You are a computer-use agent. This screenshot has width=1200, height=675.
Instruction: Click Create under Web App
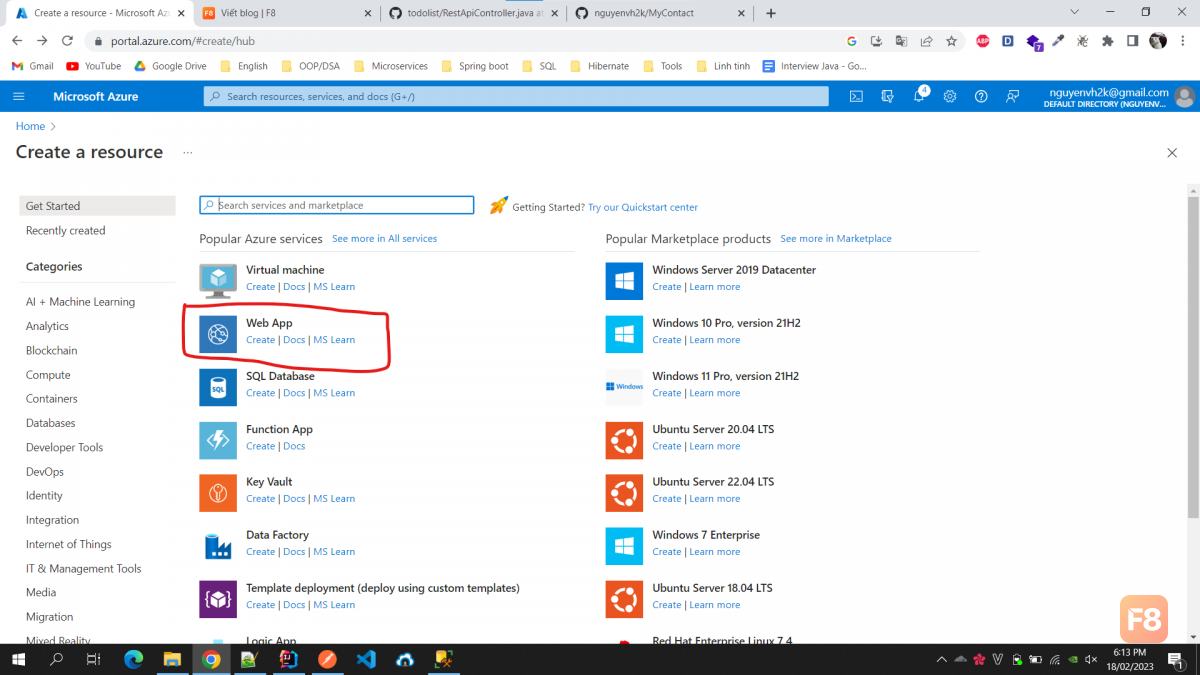point(260,340)
